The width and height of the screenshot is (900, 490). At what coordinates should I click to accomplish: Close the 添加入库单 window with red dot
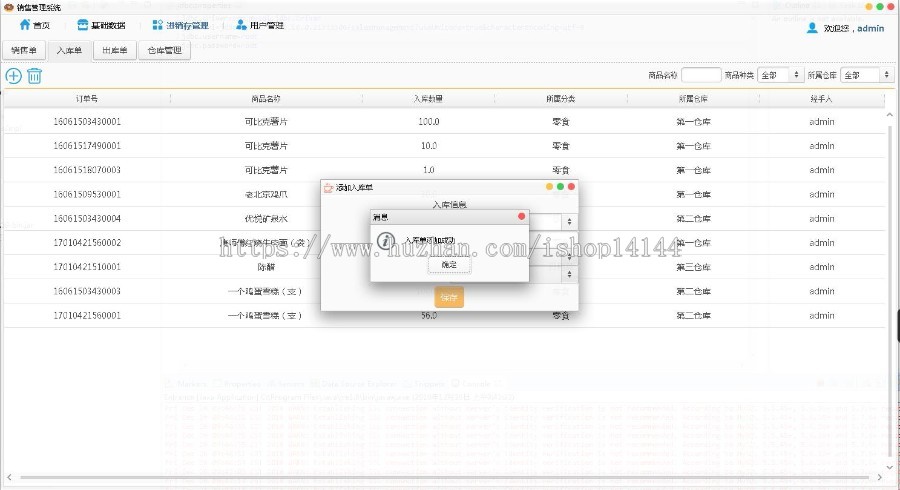(x=571, y=186)
